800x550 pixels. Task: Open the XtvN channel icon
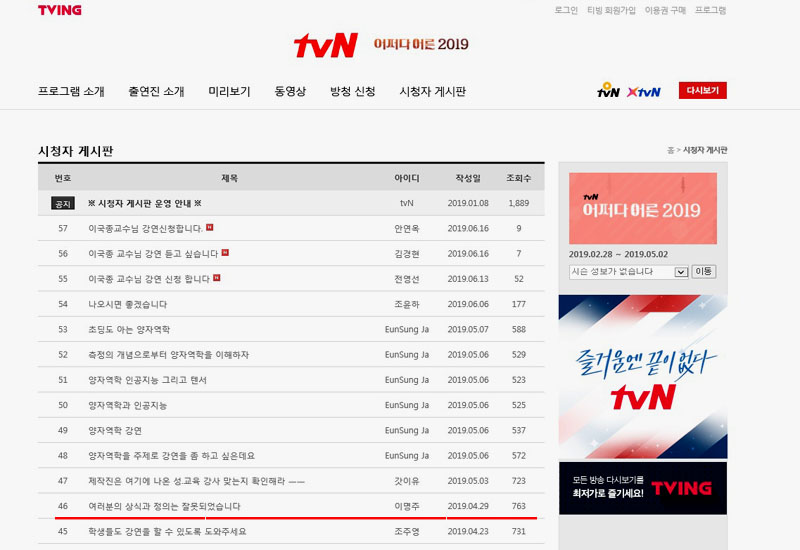[x=644, y=91]
